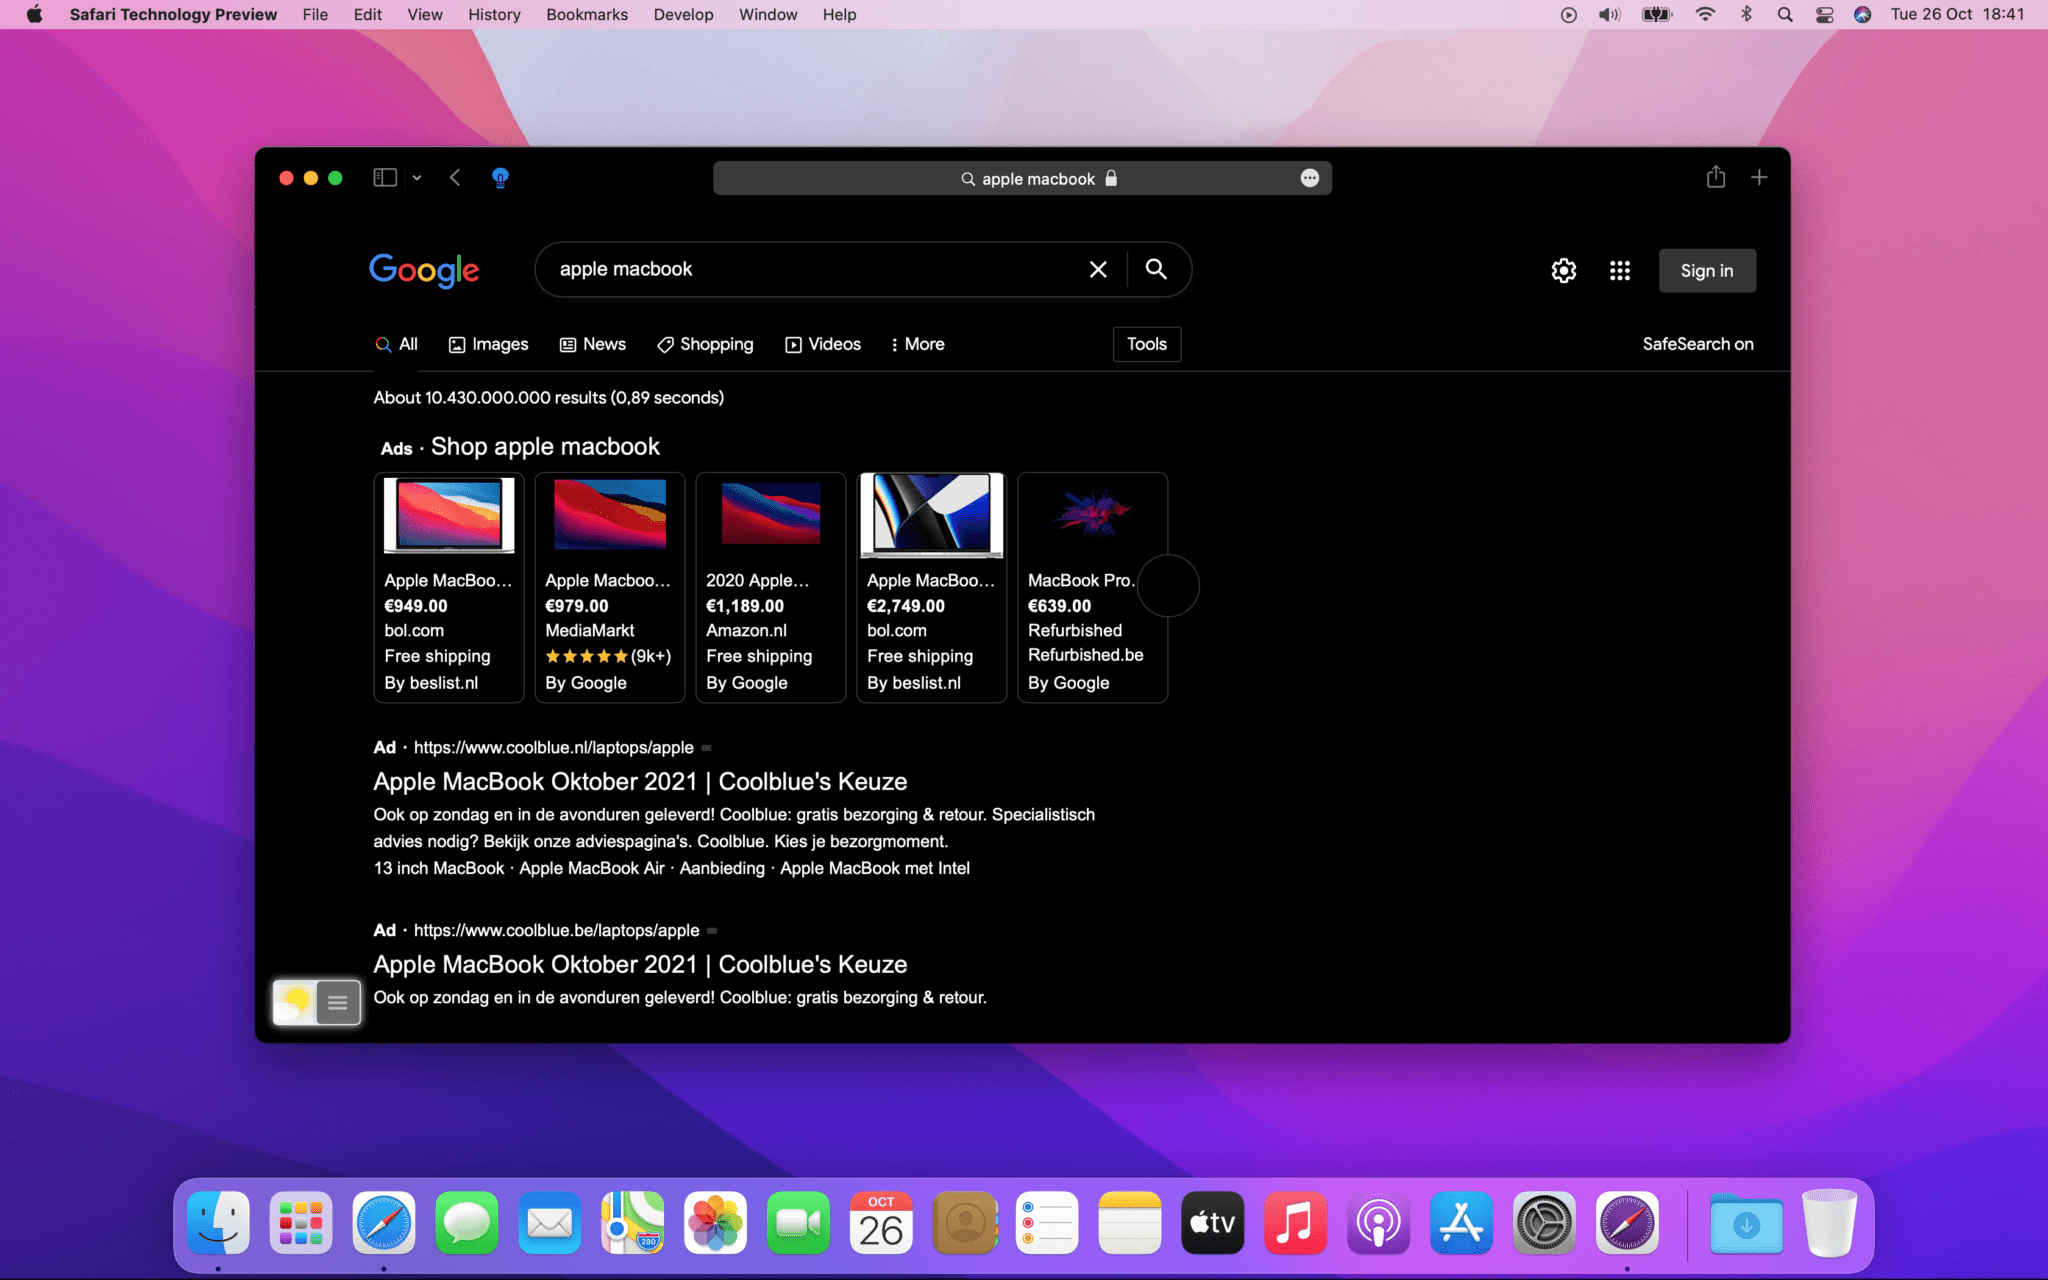This screenshot has height=1280, width=2048.
Task: Click the Google Apps grid icon
Action: coord(1619,270)
